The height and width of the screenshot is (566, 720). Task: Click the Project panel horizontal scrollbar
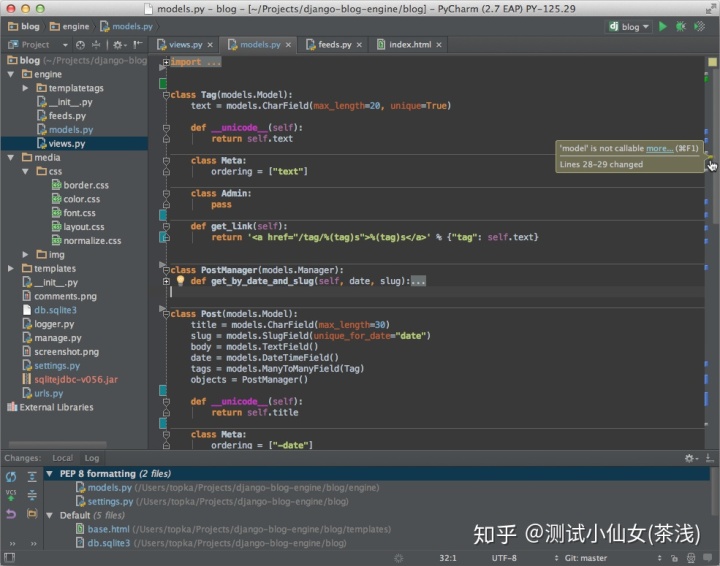pyautogui.click(x=57, y=444)
